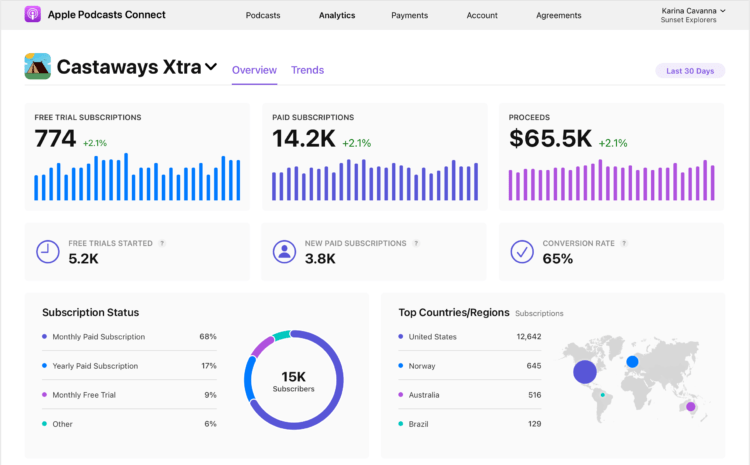Viewport: 750px width, 465px height.
Task: Click the 5.2K free trials started value
Action: tap(83, 259)
